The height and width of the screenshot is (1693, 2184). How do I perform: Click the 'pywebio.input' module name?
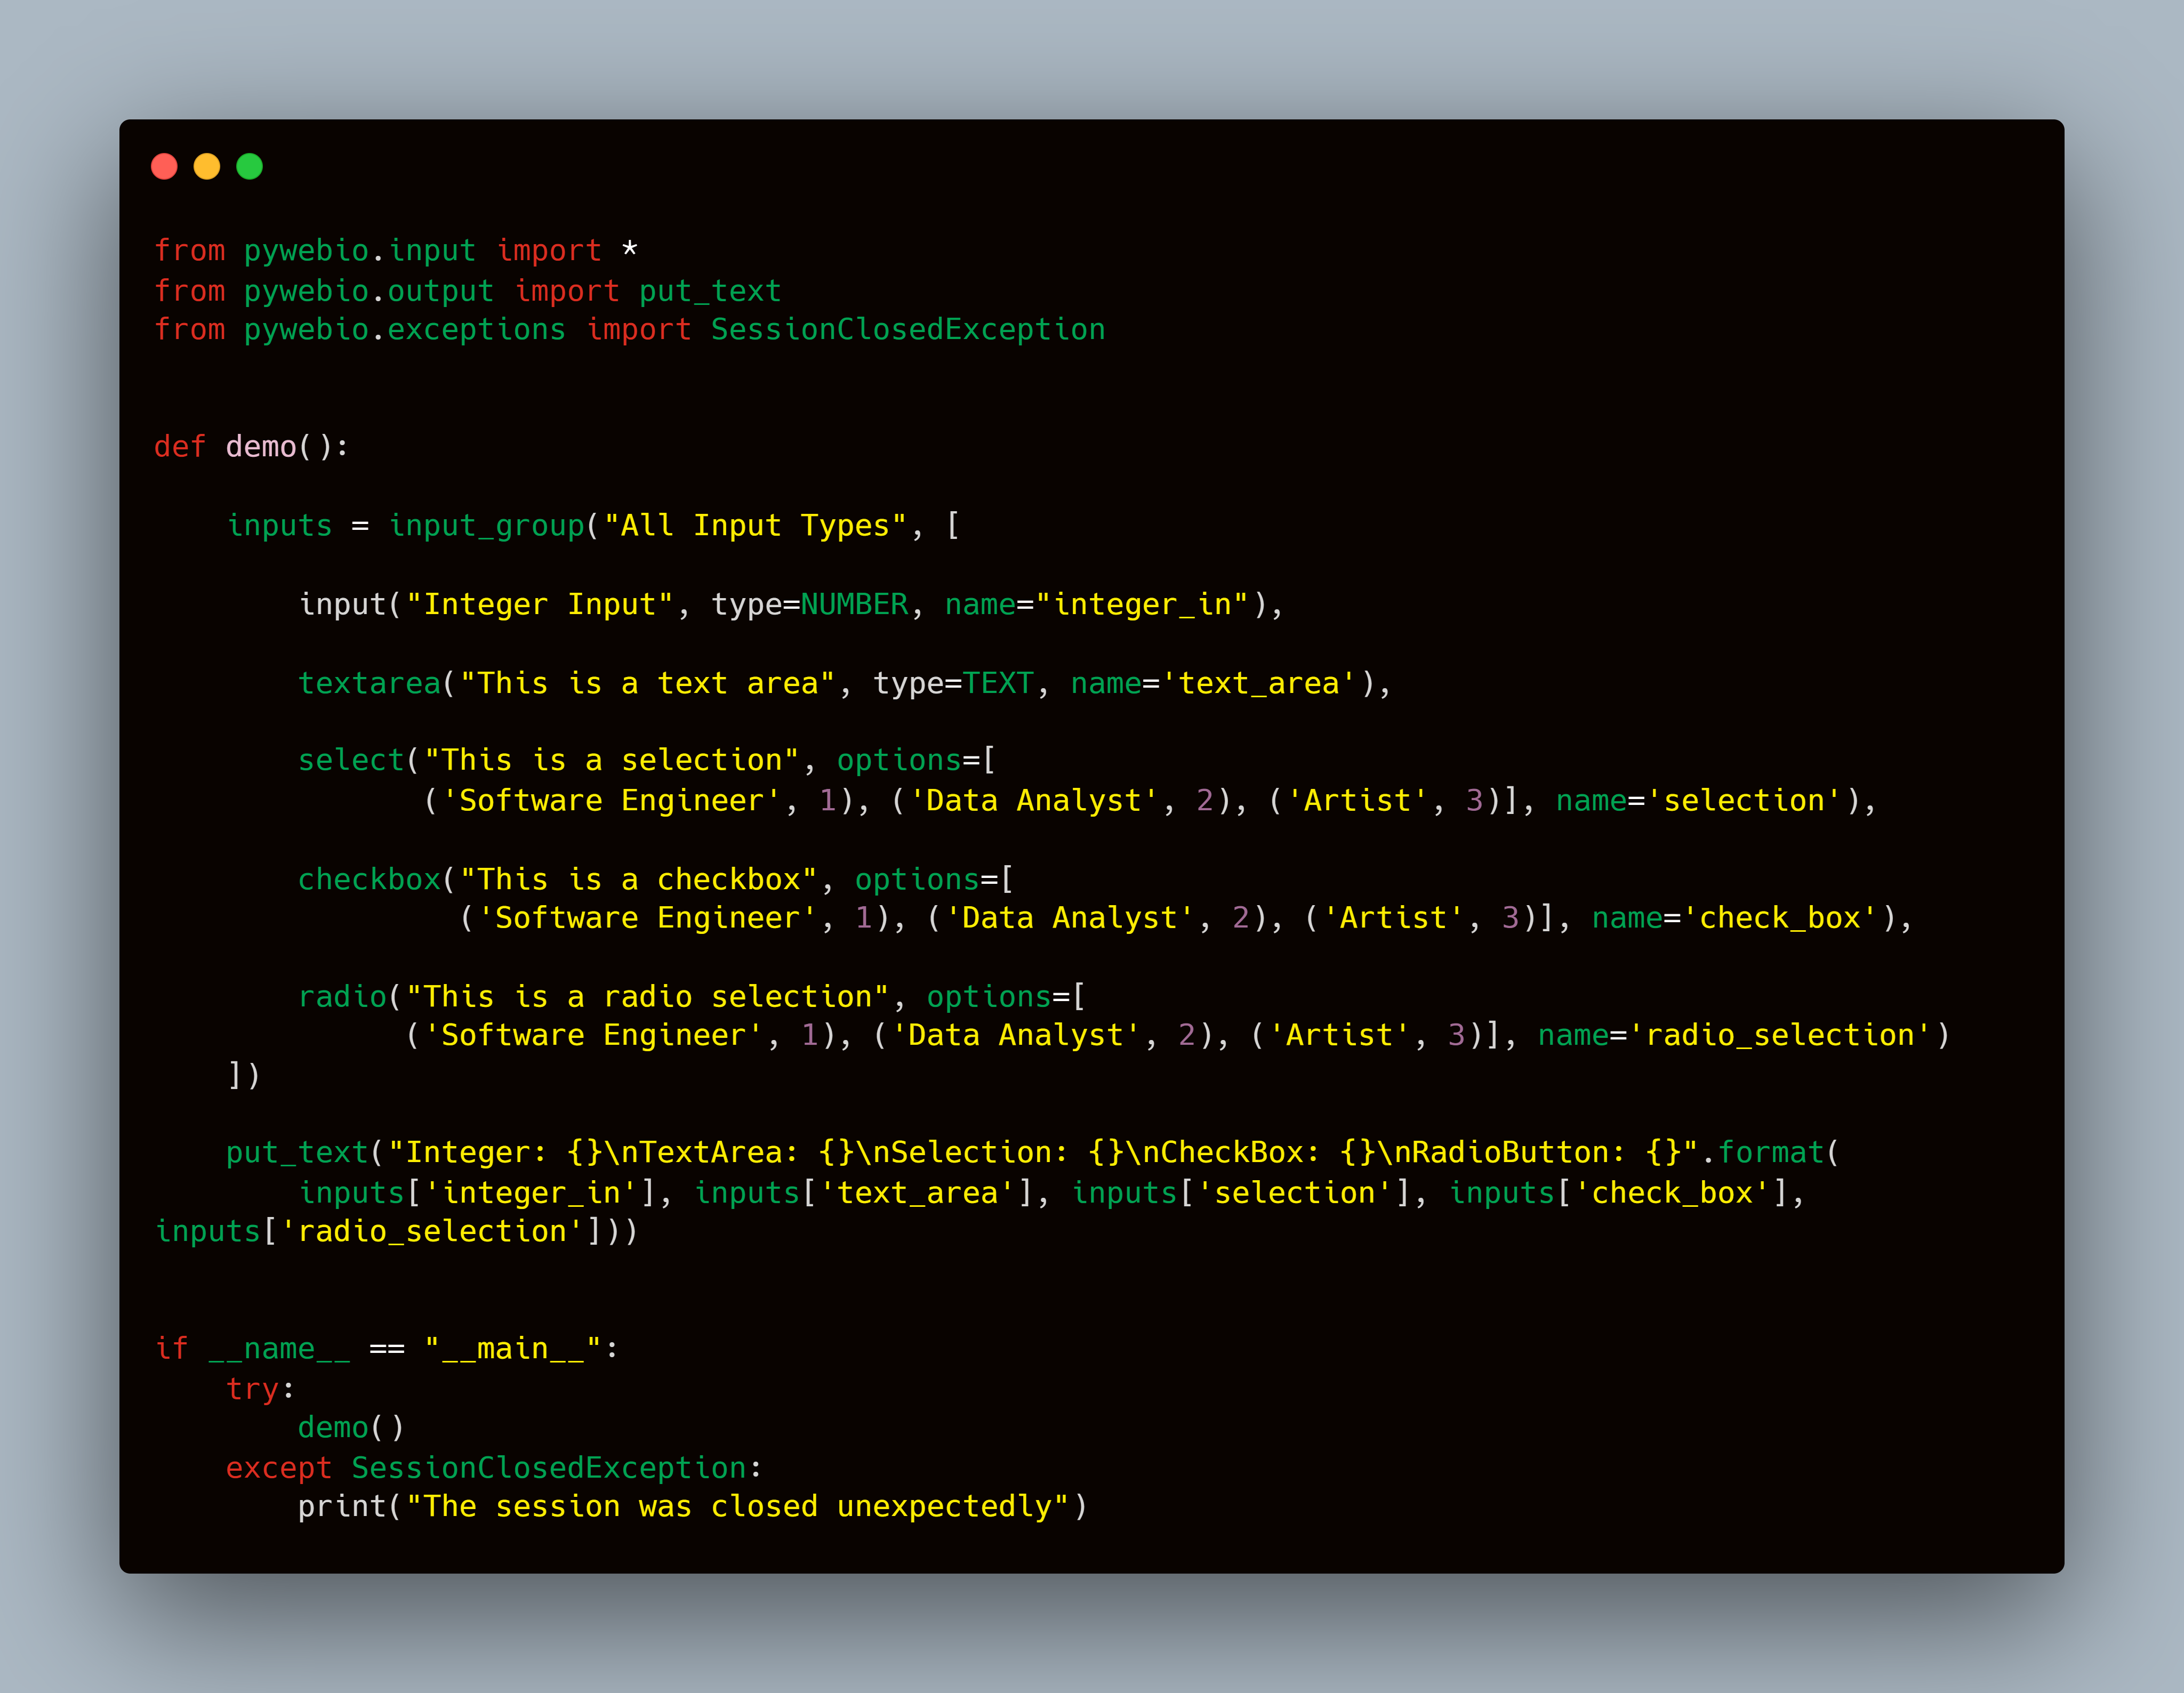click(360, 250)
